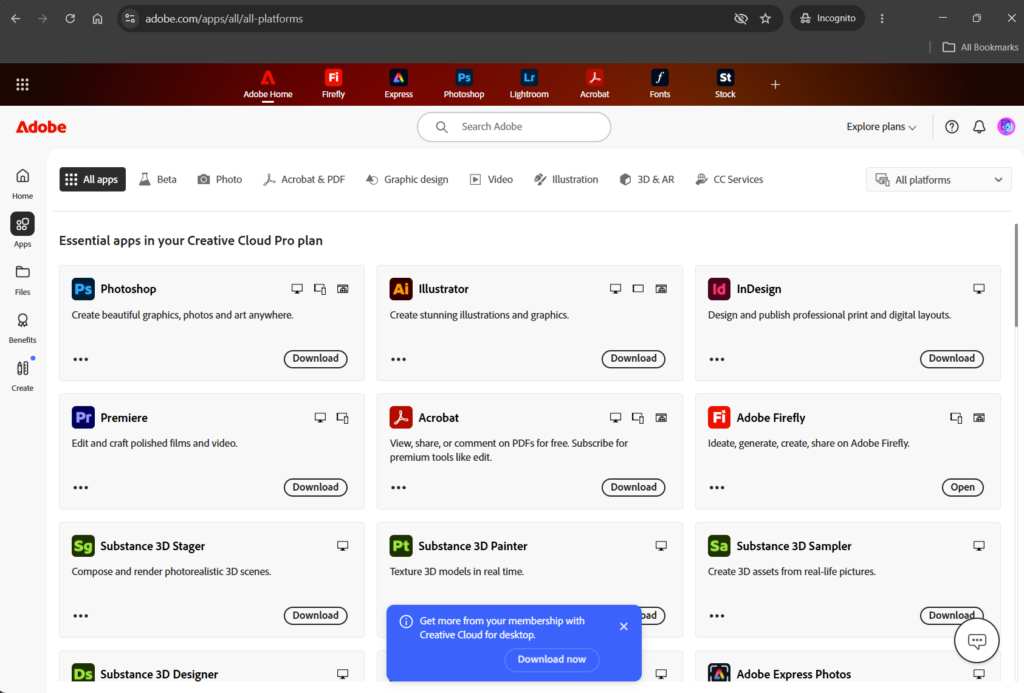Switch to the CC Services category tab
Viewport: 1024px width, 693px height.
pos(729,180)
